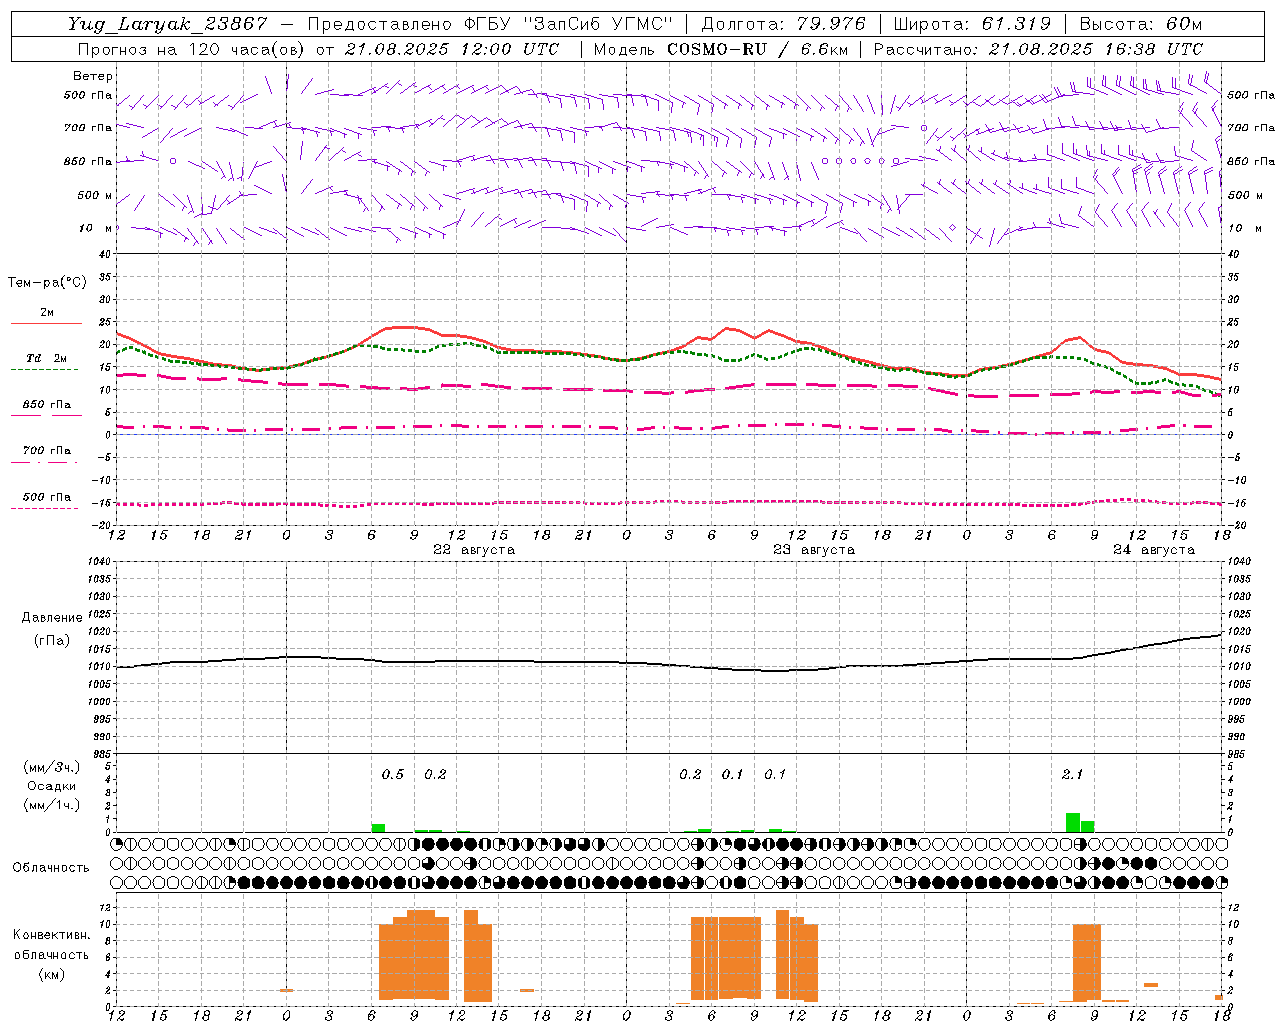Click 1020 on the right pressure axis
Screen dimensions: 1280x1024
(x=1238, y=632)
